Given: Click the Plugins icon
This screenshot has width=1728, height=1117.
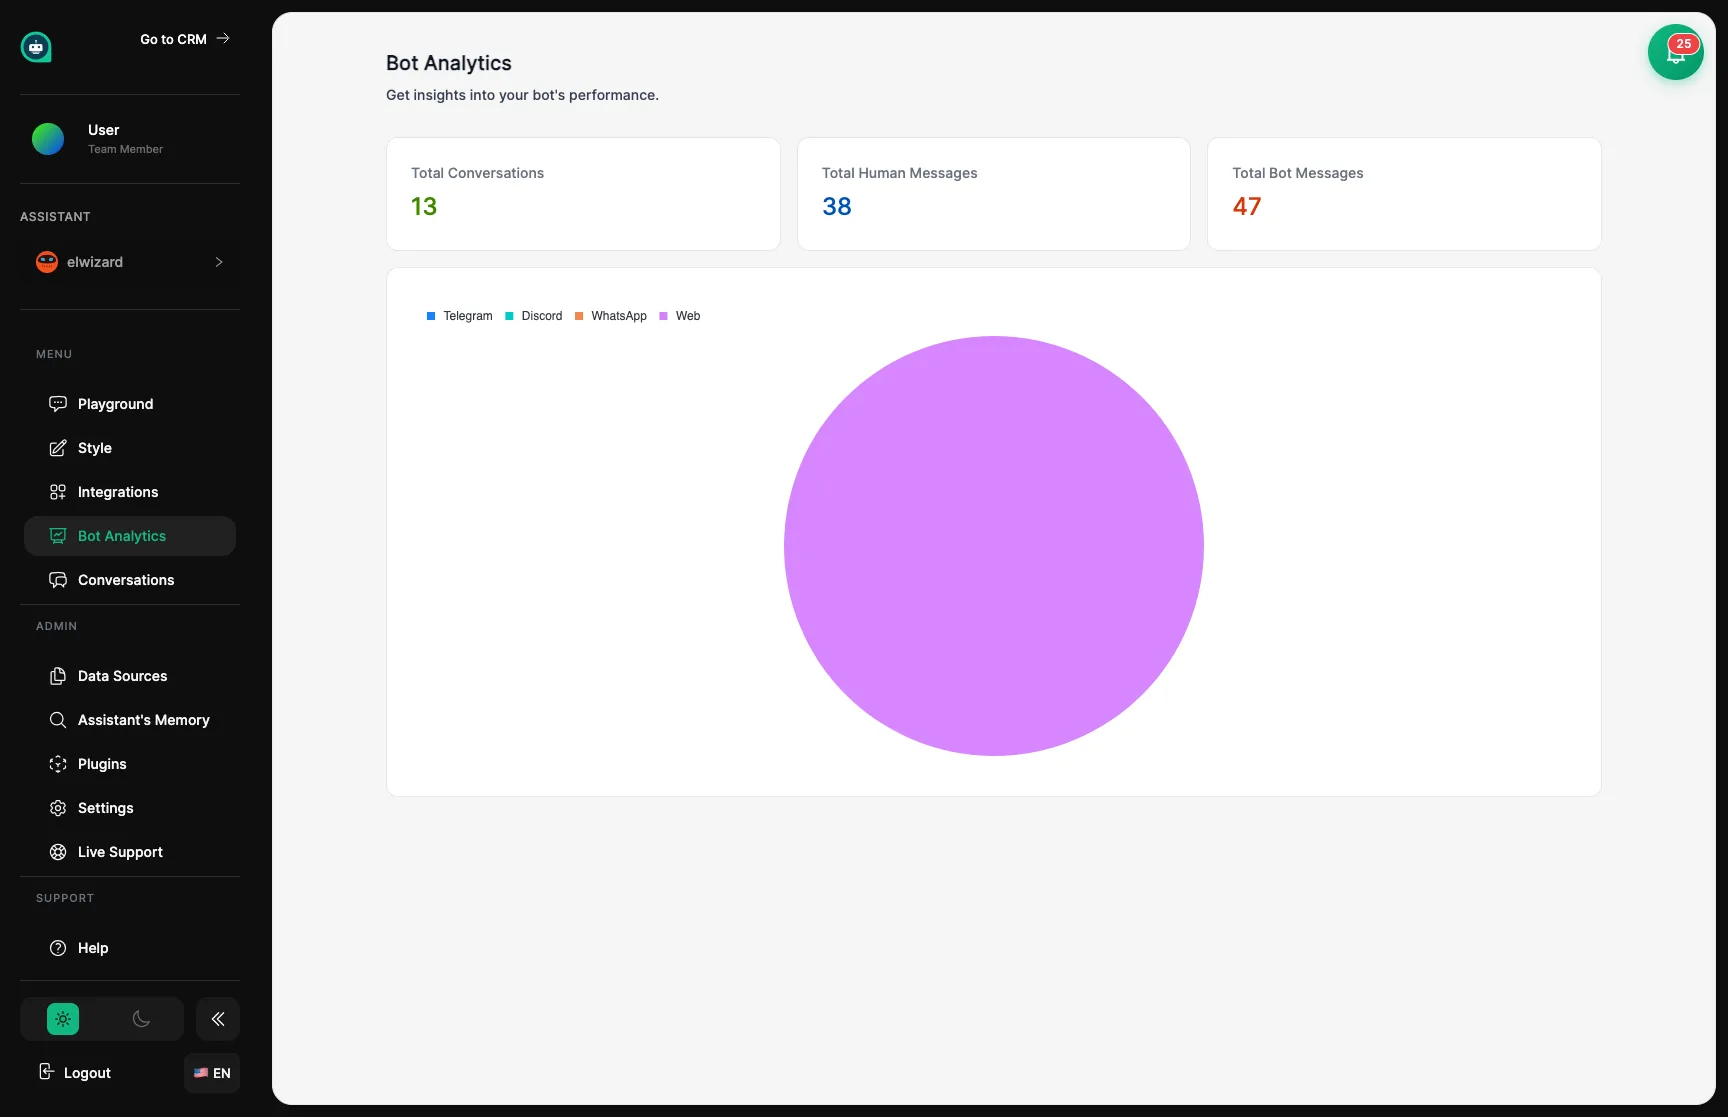Looking at the screenshot, I should click(x=58, y=764).
